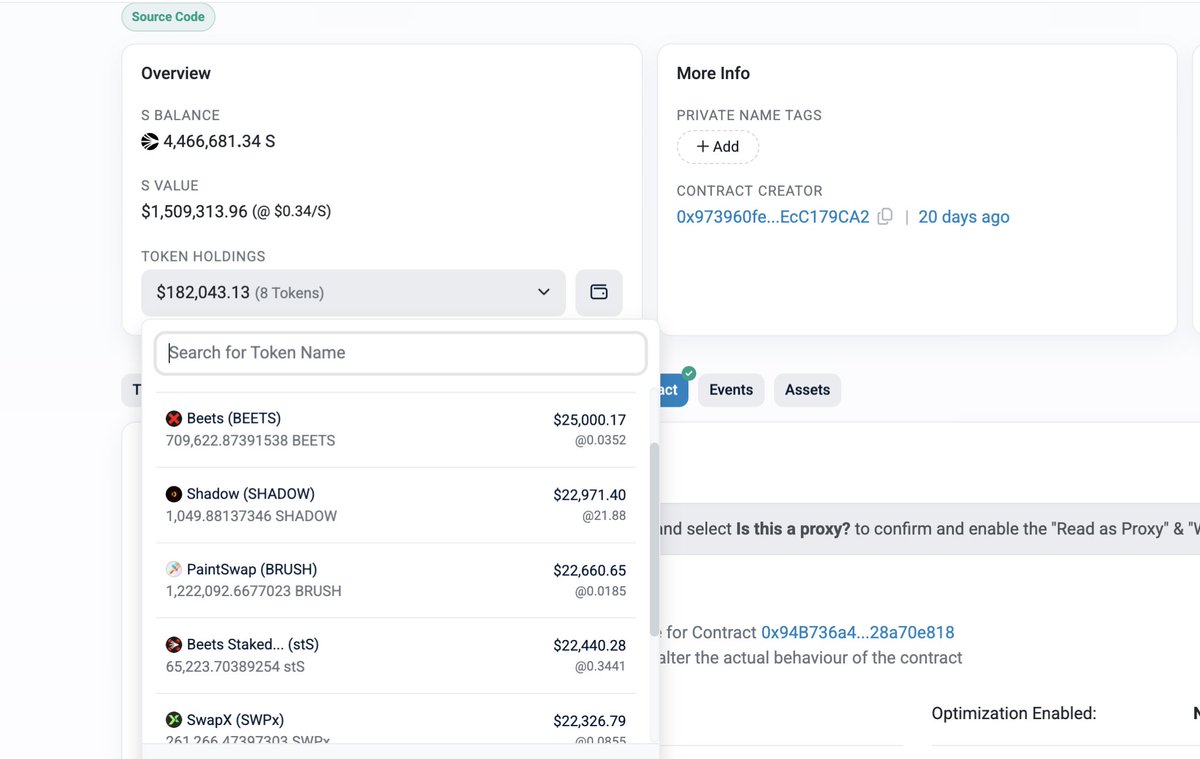Click the 4,466,681.34 S balance

coord(219,142)
